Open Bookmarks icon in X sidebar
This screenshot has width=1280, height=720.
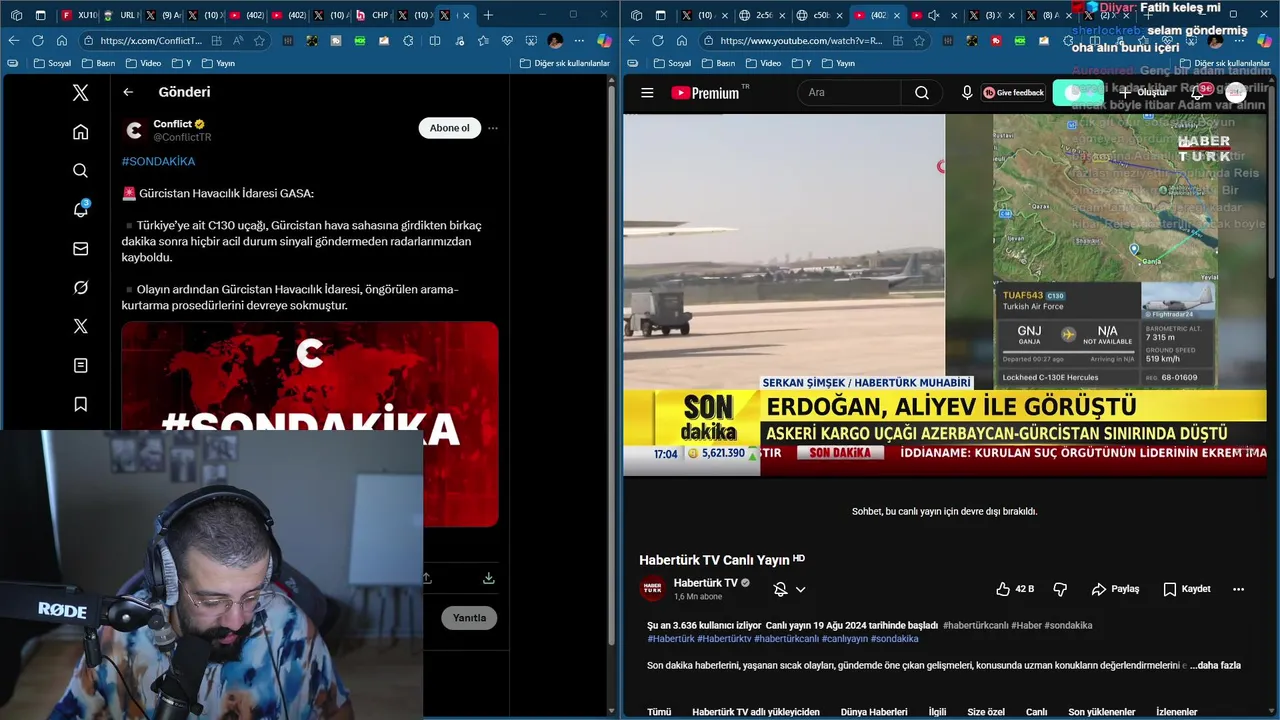(81, 405)
